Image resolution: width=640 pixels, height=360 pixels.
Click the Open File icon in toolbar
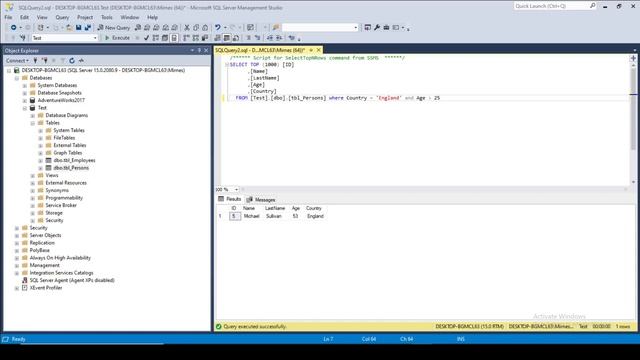pyautogui.click(x=69, y=27)
